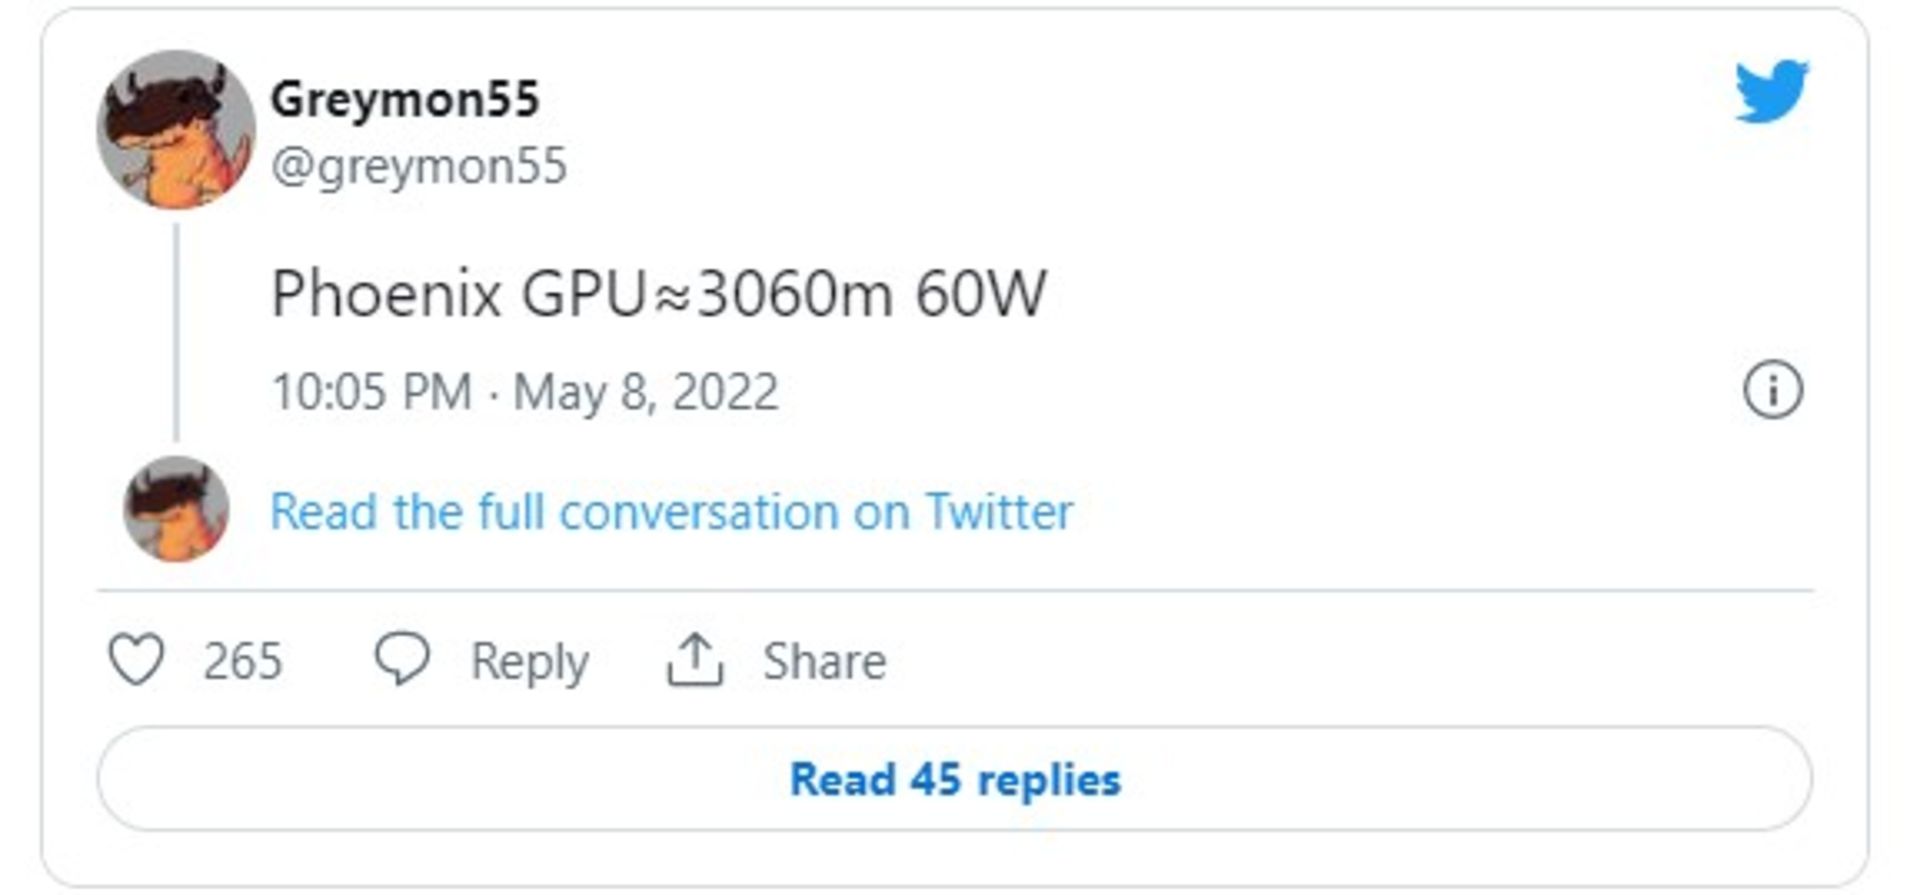Click the tweet text Phoenix GPU 3060m
1920x895 pixels.
pos(660,293)
